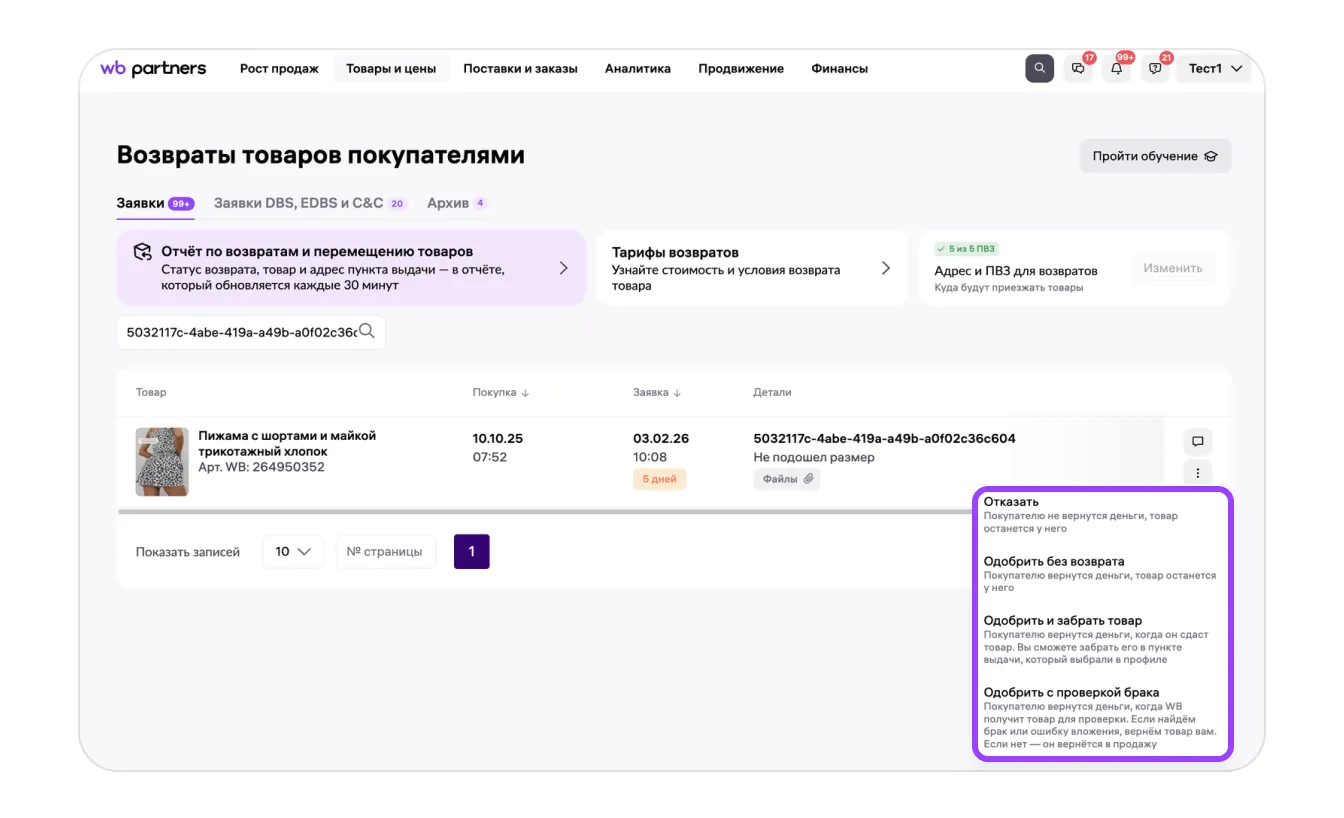Switch to Заявки DBS, EDBS и C&C tab
The height and width of the screenshot is (818, 1344).
click(299, 203)
